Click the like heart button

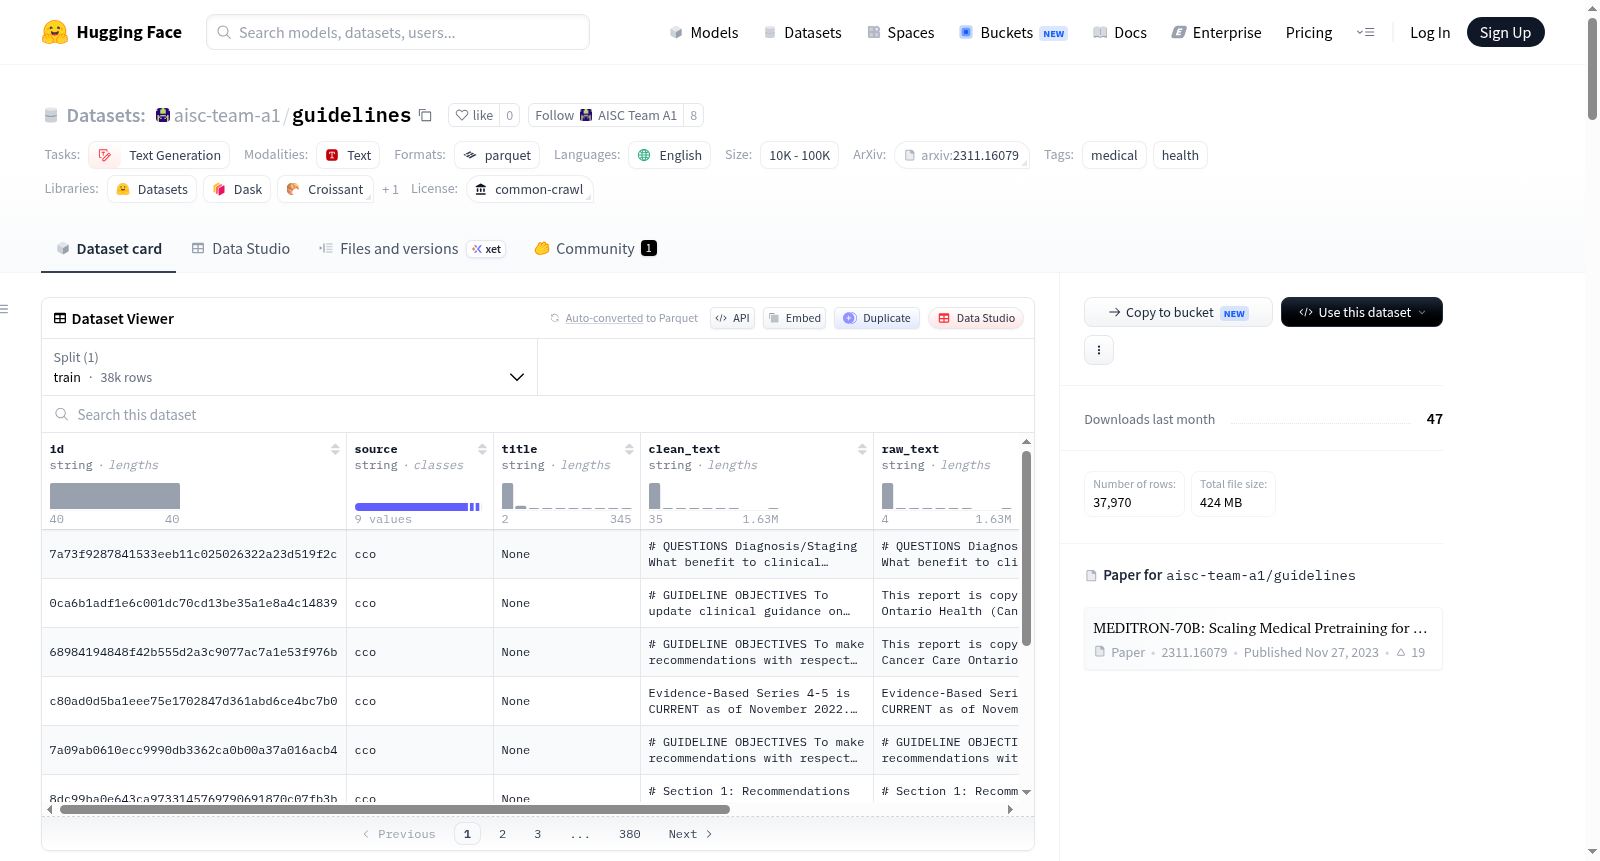point(474,115)
